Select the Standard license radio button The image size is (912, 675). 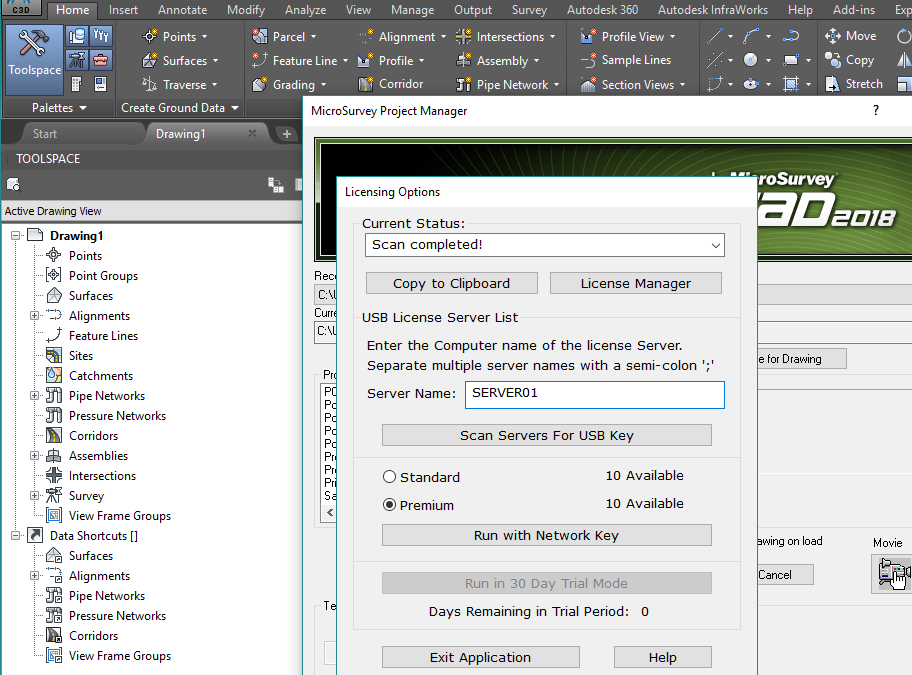pyautogui.click(x=390, y=477)
